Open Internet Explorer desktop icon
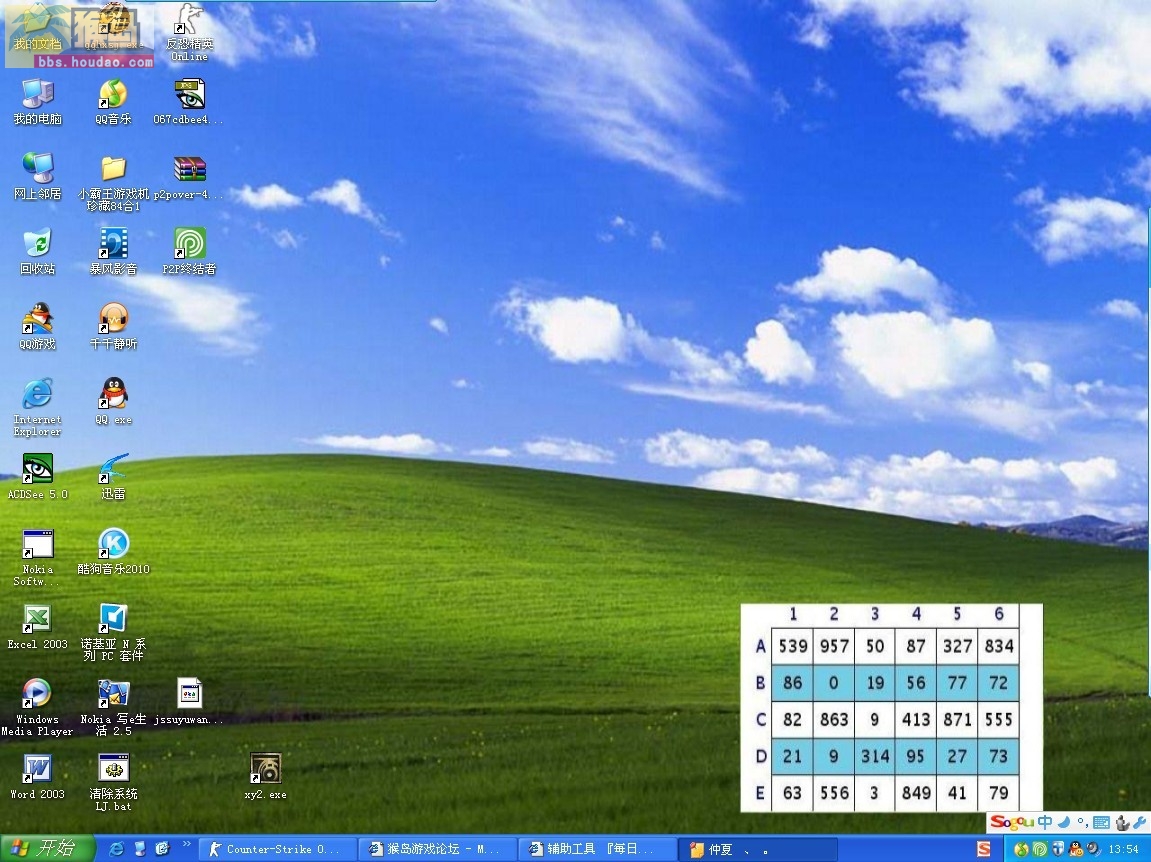The height and width of the screenshot is (862, 1151). [x=37, y=408]
